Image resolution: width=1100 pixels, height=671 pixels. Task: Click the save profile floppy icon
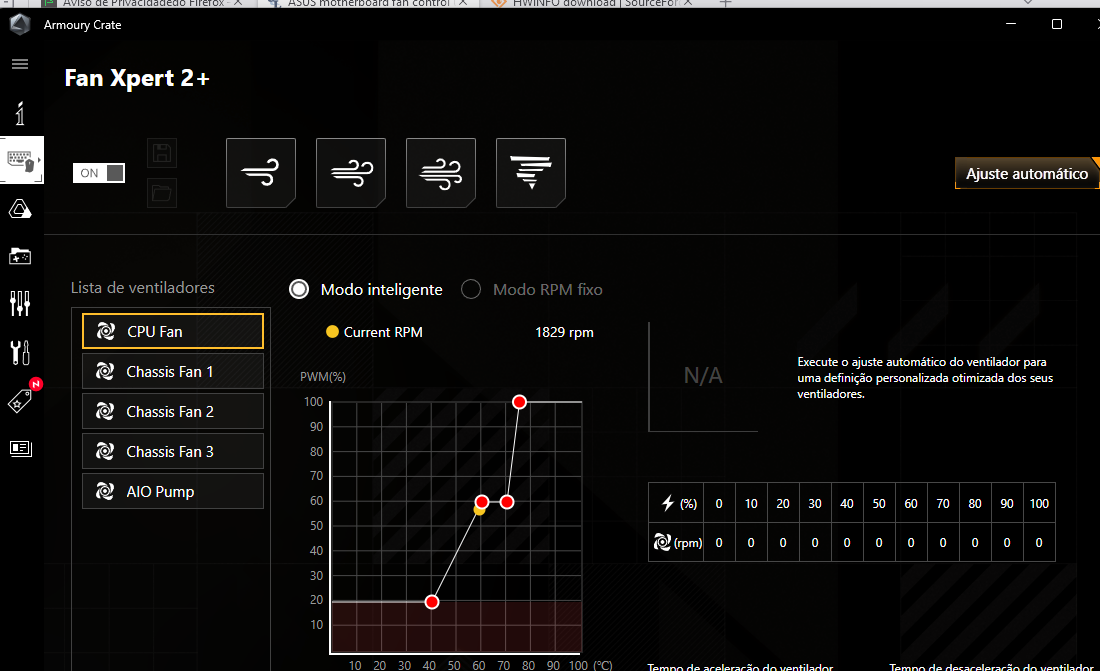[162, 153]
